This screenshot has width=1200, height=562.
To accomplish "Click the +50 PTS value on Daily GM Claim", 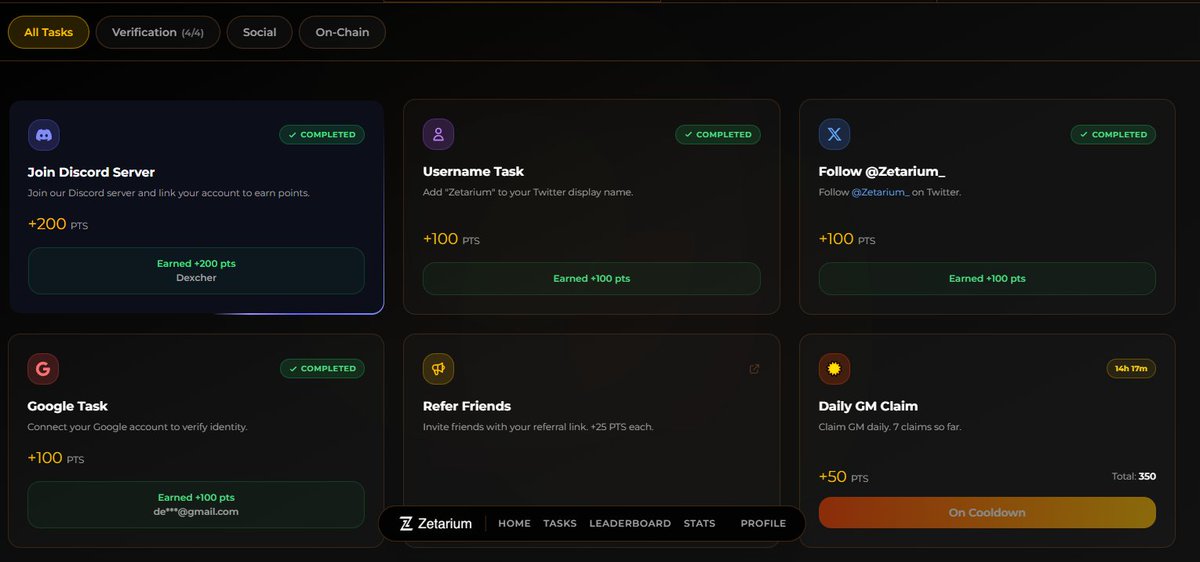I will 844,477.
